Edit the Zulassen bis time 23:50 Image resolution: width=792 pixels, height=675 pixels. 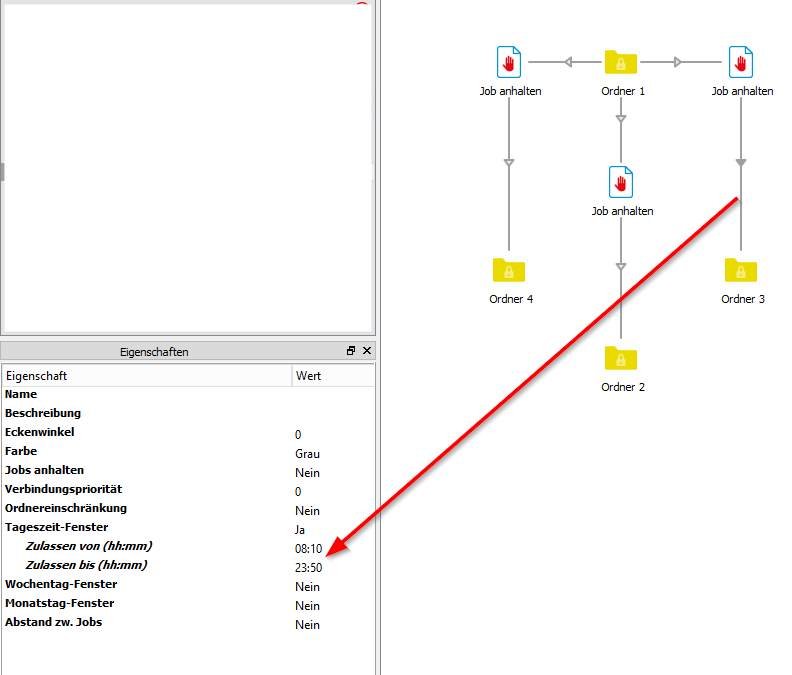(308, 568)
